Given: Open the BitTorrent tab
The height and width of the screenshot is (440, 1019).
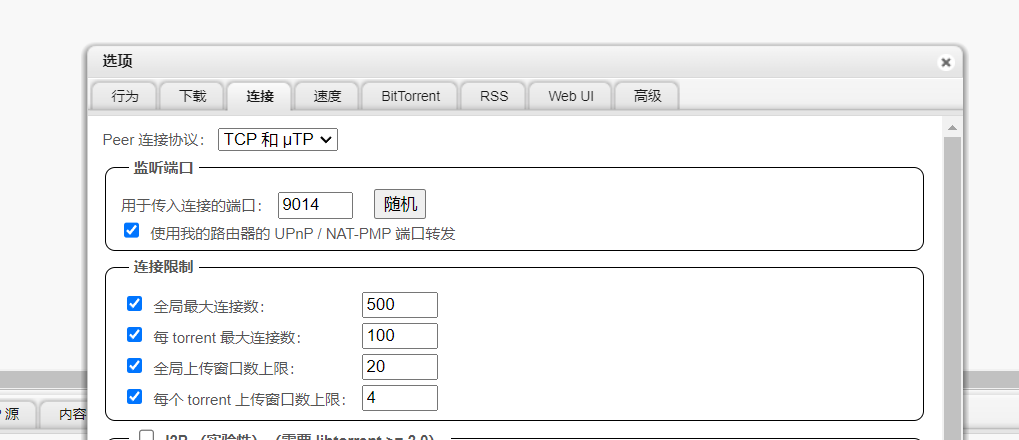Looking at the screenshot, I should 410,96.
